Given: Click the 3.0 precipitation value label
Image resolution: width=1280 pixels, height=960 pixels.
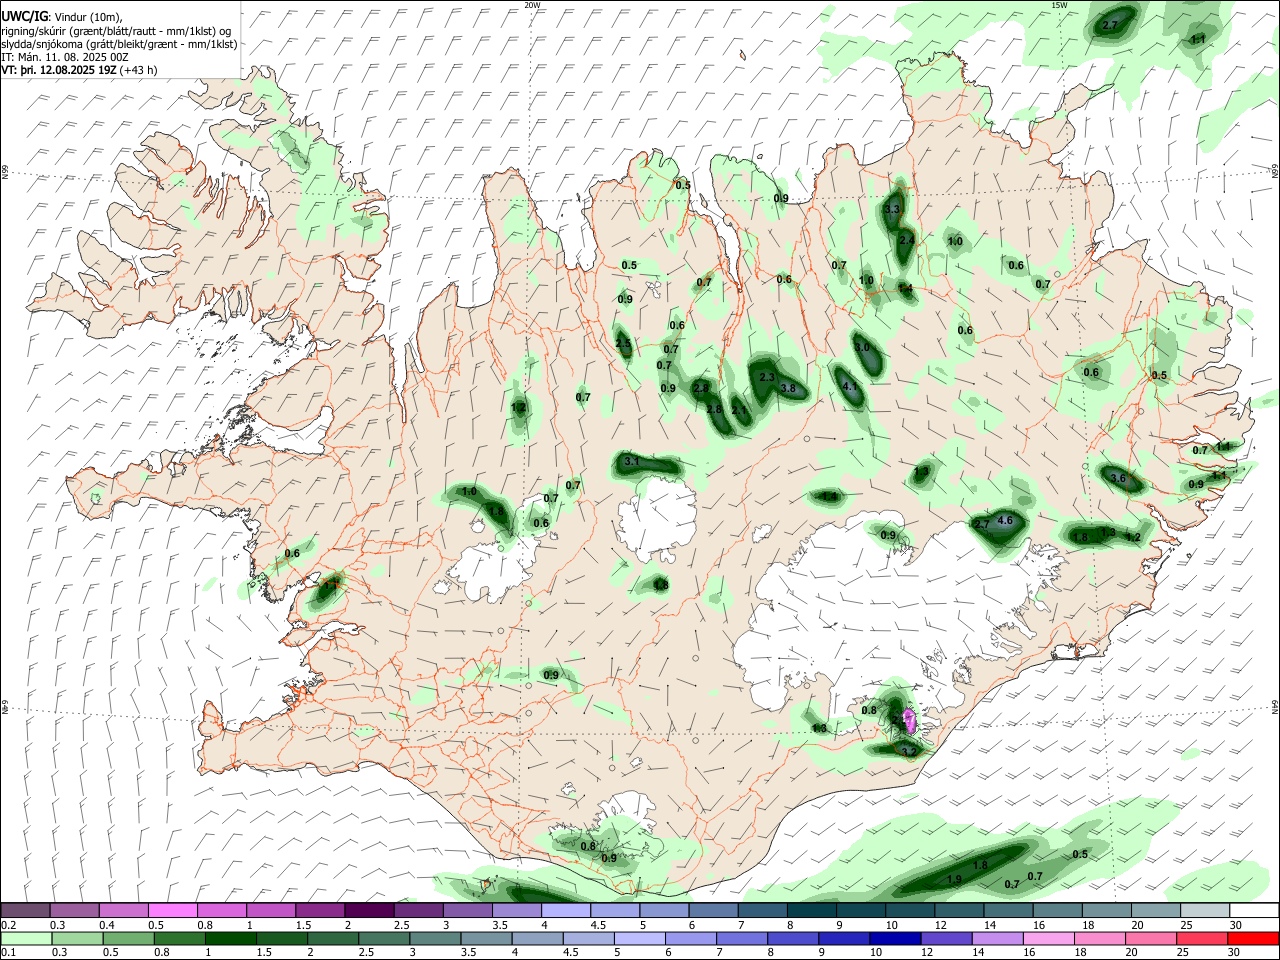Looking at the screenshot, I should 862,347.
